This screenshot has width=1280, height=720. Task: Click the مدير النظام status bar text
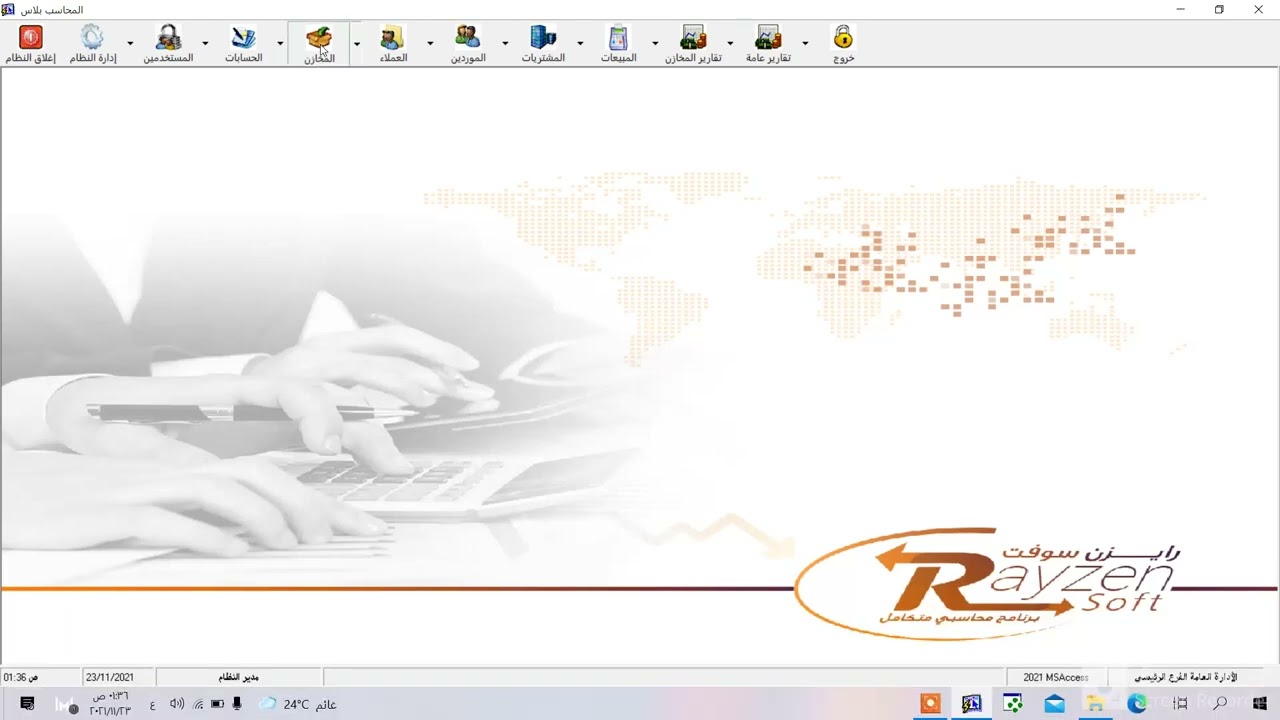(x=239, y=677)
